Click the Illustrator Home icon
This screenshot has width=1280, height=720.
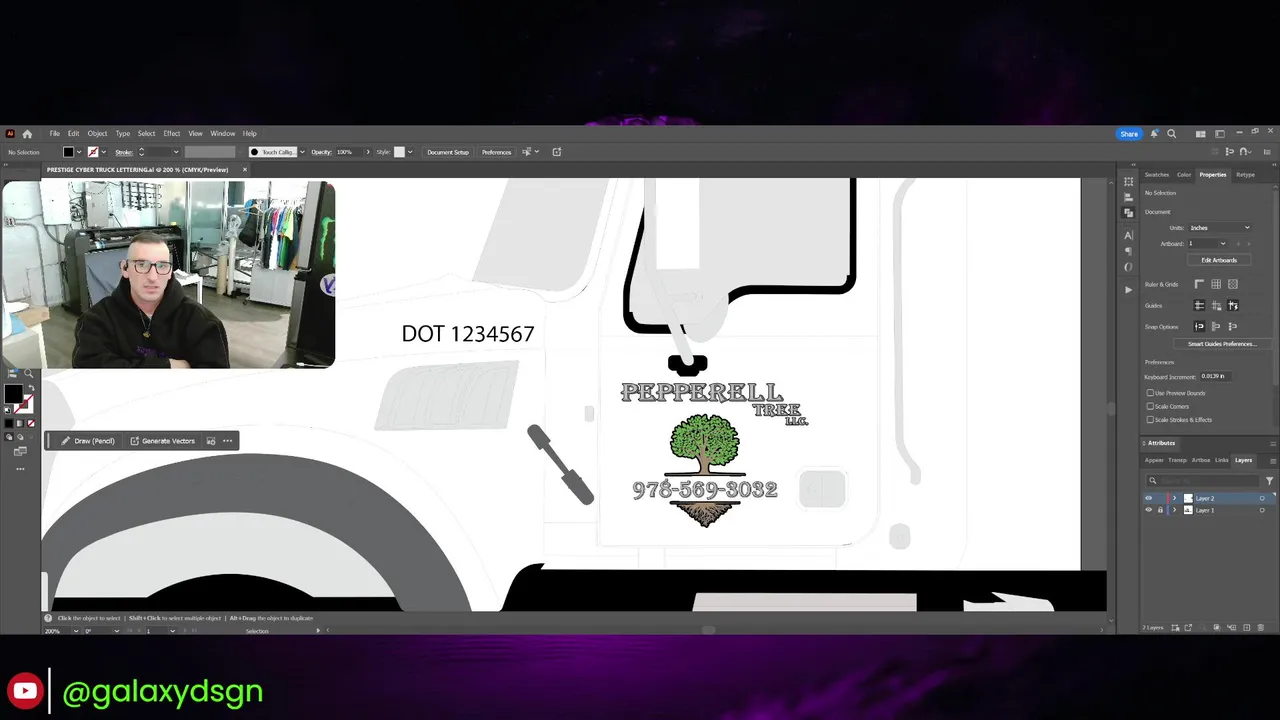[x=27, y=134]
